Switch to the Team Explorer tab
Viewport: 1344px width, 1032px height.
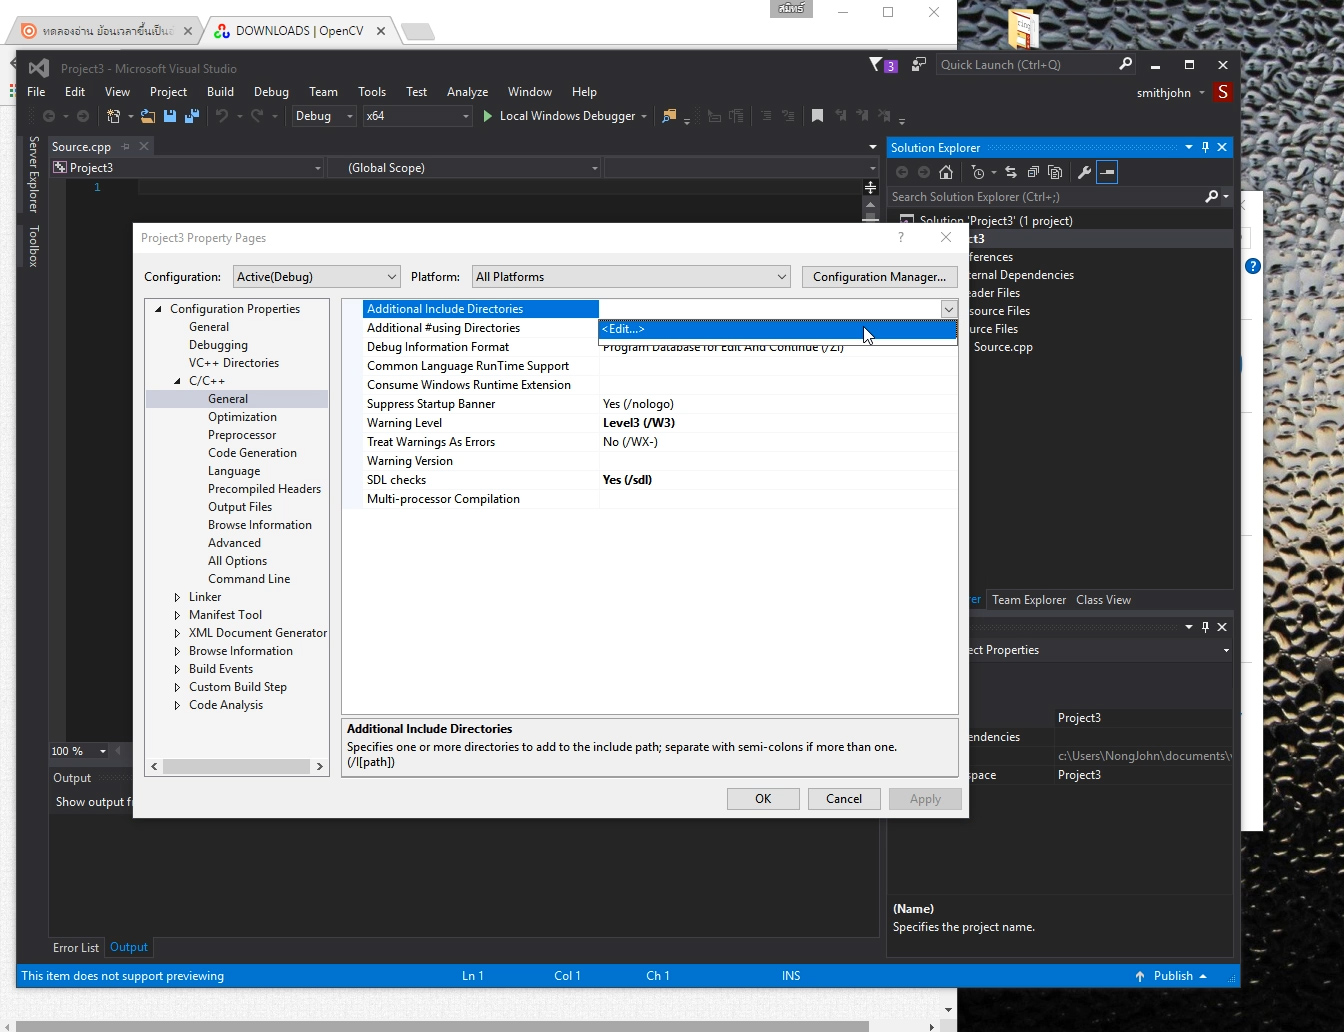click(x=1029, y=599)
